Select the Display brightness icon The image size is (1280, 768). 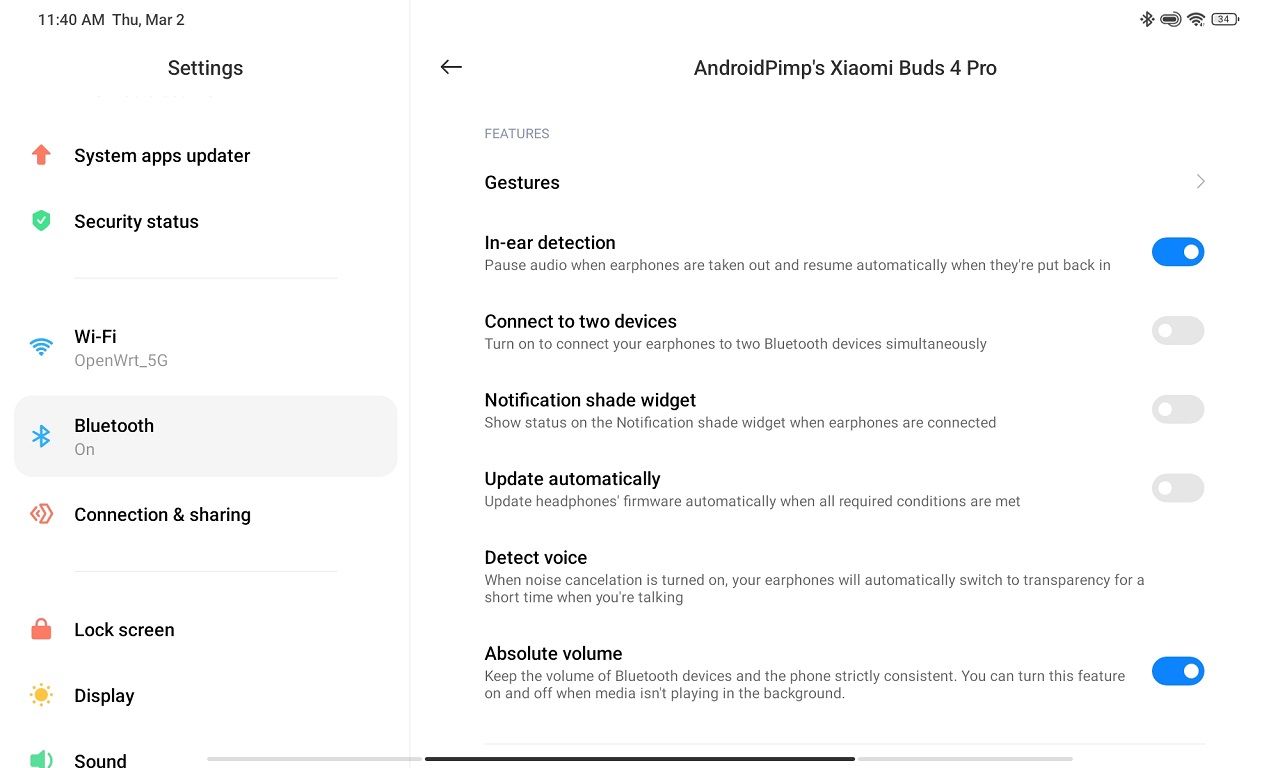coord(41,695)
